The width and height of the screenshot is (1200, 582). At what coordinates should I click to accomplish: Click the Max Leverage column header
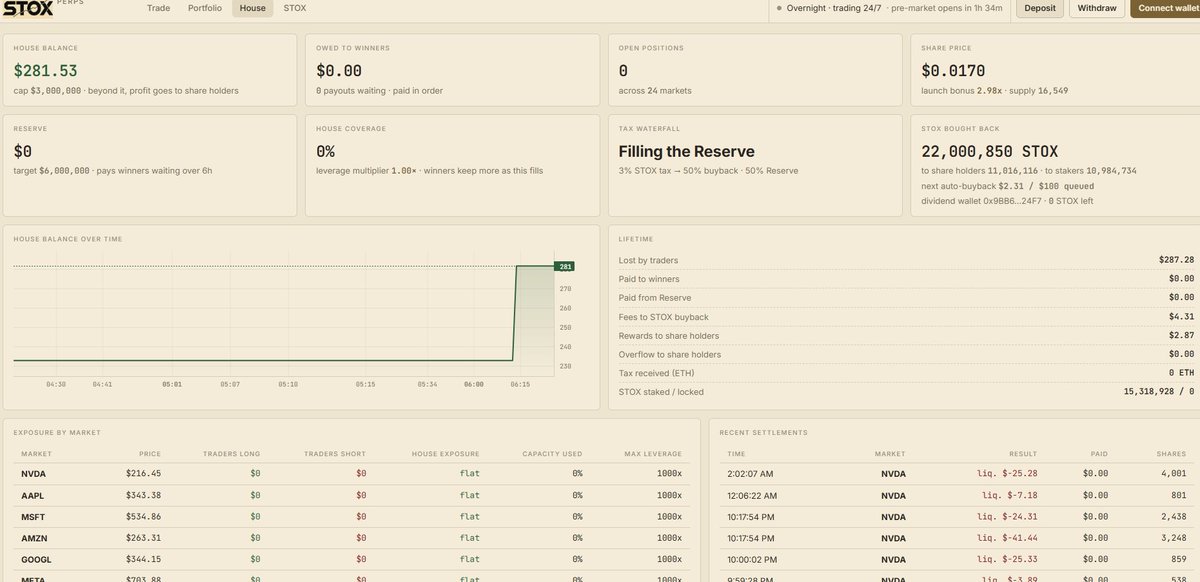[655, 454]
